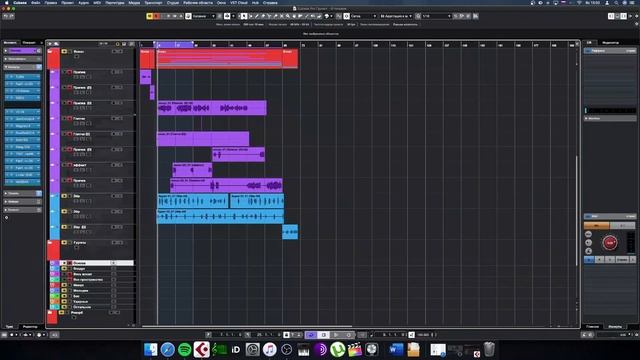Open the inspector setup gear icon
Screen dimensions: 640x360
7,218
